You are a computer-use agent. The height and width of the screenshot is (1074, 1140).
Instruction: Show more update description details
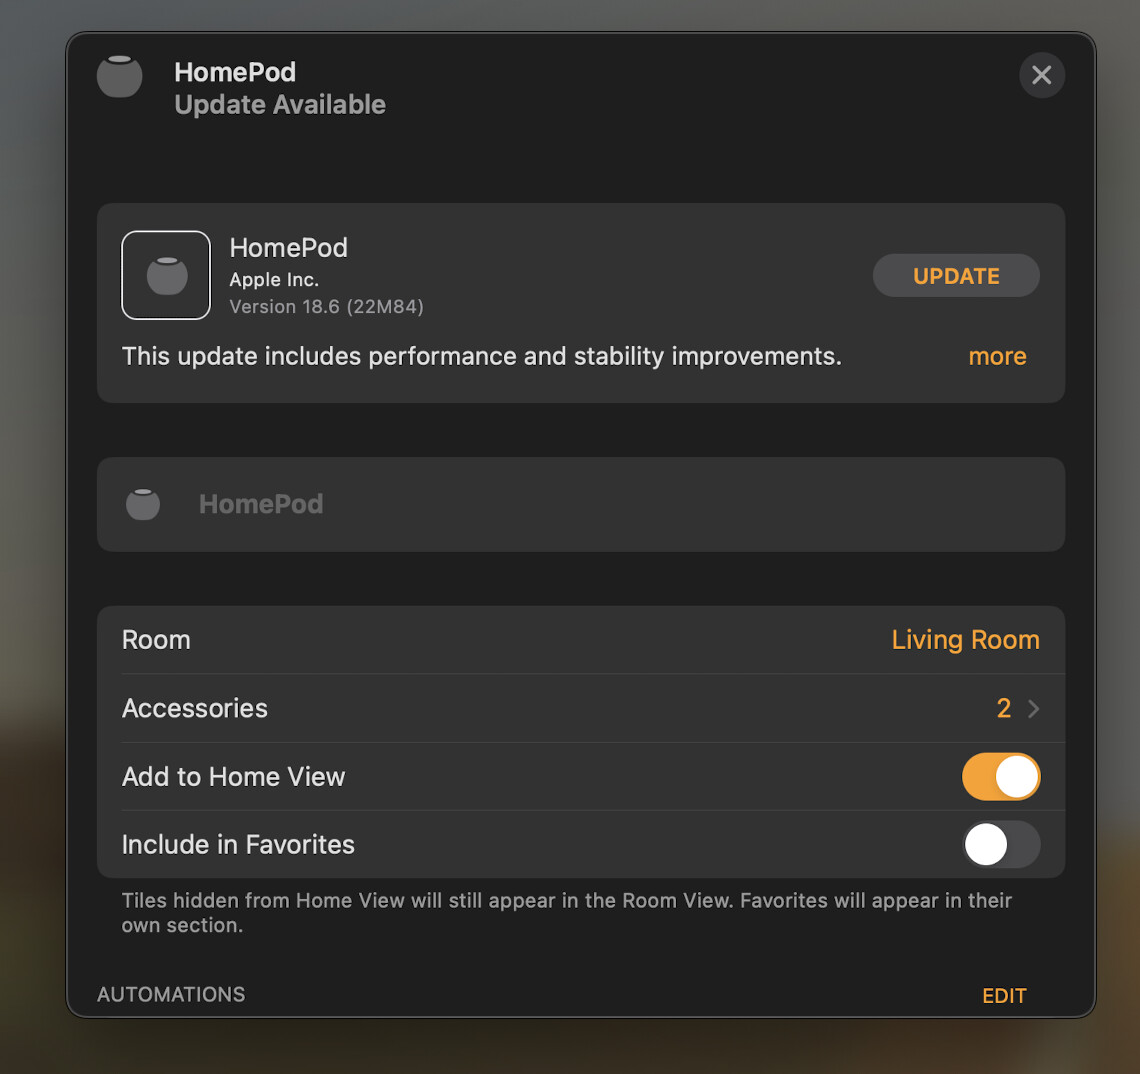click(997, 356)
